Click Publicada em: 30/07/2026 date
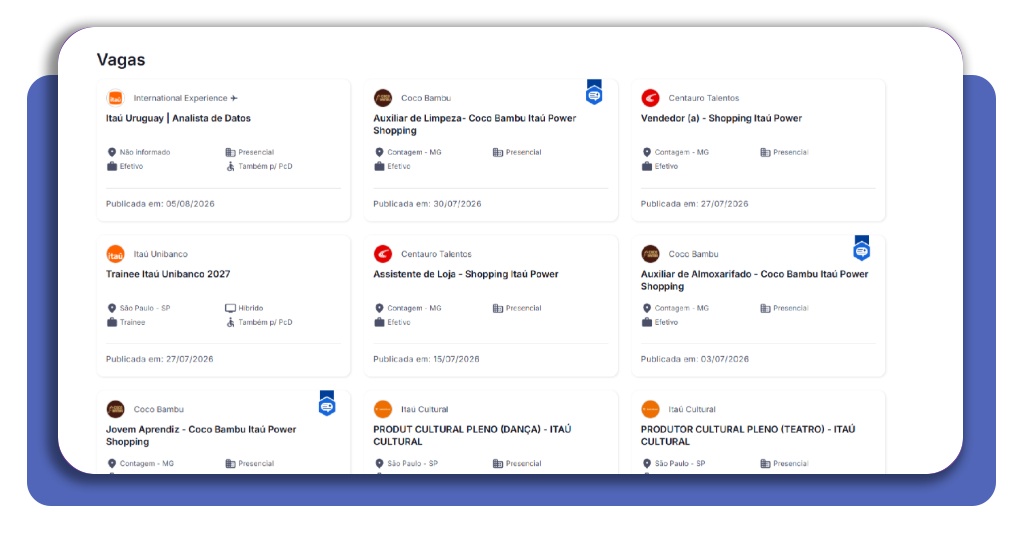 coord(427,204)
